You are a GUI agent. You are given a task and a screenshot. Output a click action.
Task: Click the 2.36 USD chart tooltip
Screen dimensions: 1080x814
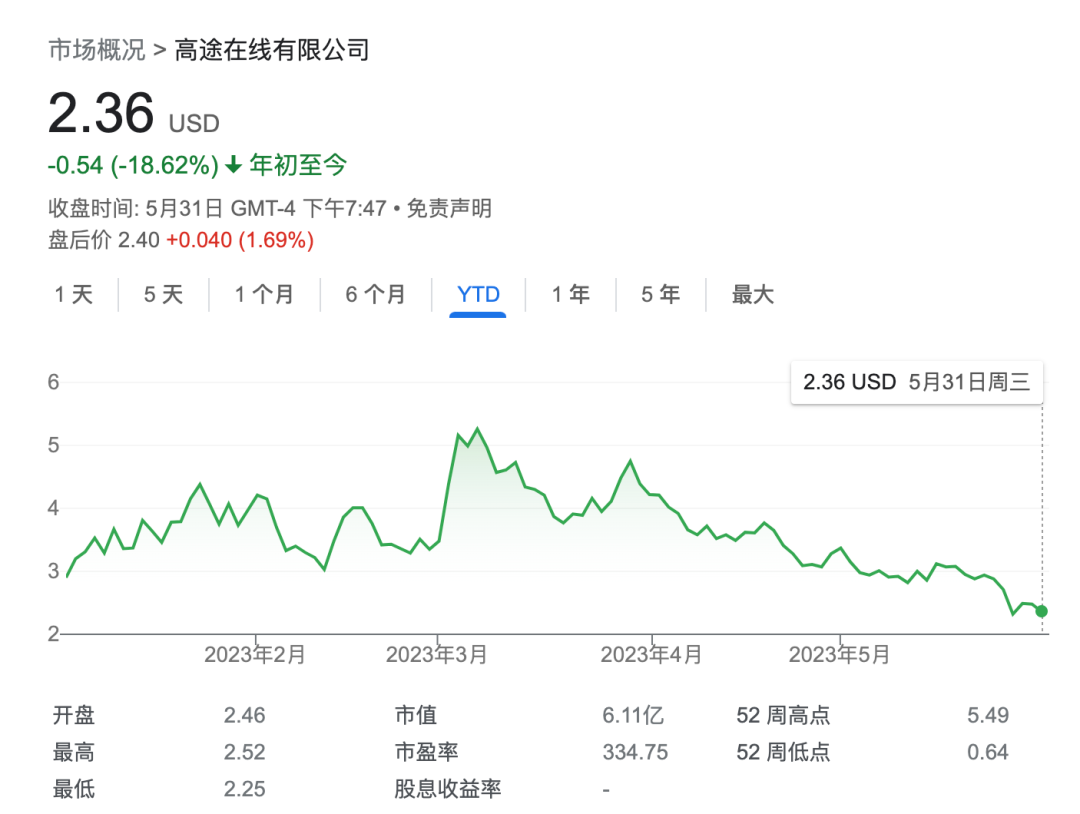pyautogui.click(x=916, y=381)
